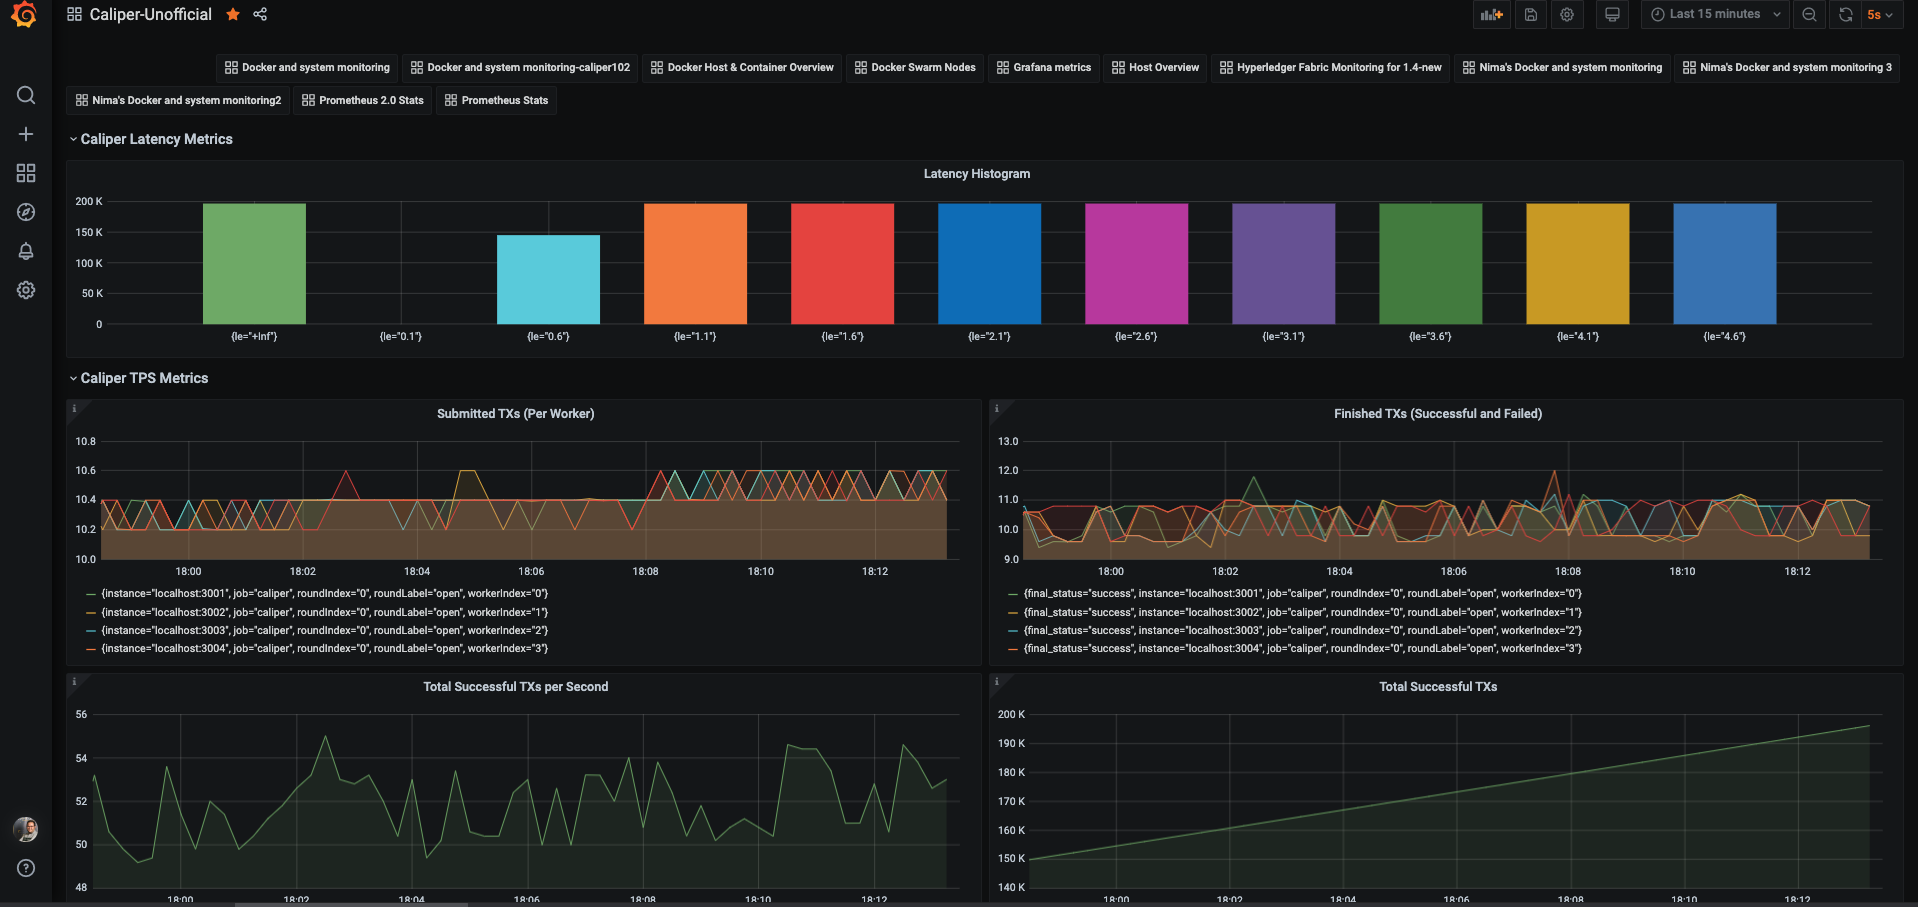1918x907 pixels.
Task: Open Submitted TXs (Per Worker) panel menu
Action: [x=515, y=414]
